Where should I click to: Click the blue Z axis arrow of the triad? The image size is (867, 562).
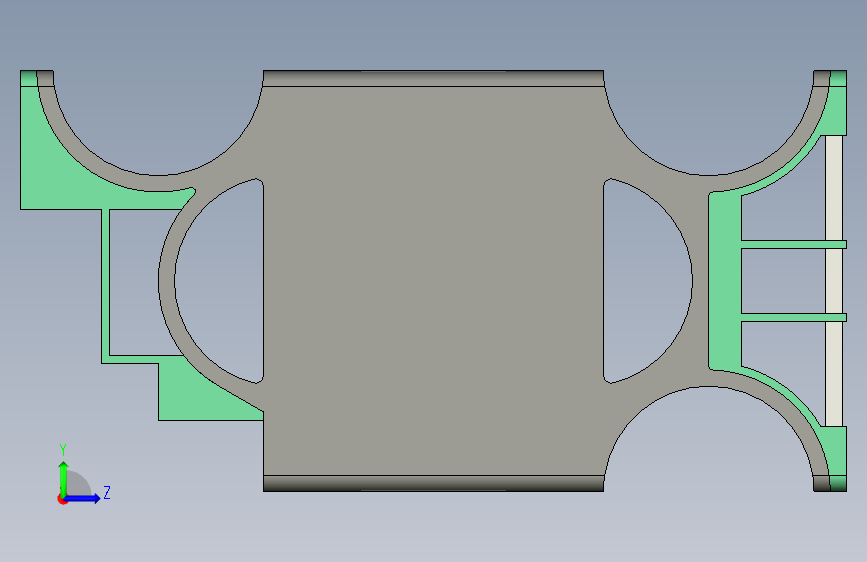point(83,498)
